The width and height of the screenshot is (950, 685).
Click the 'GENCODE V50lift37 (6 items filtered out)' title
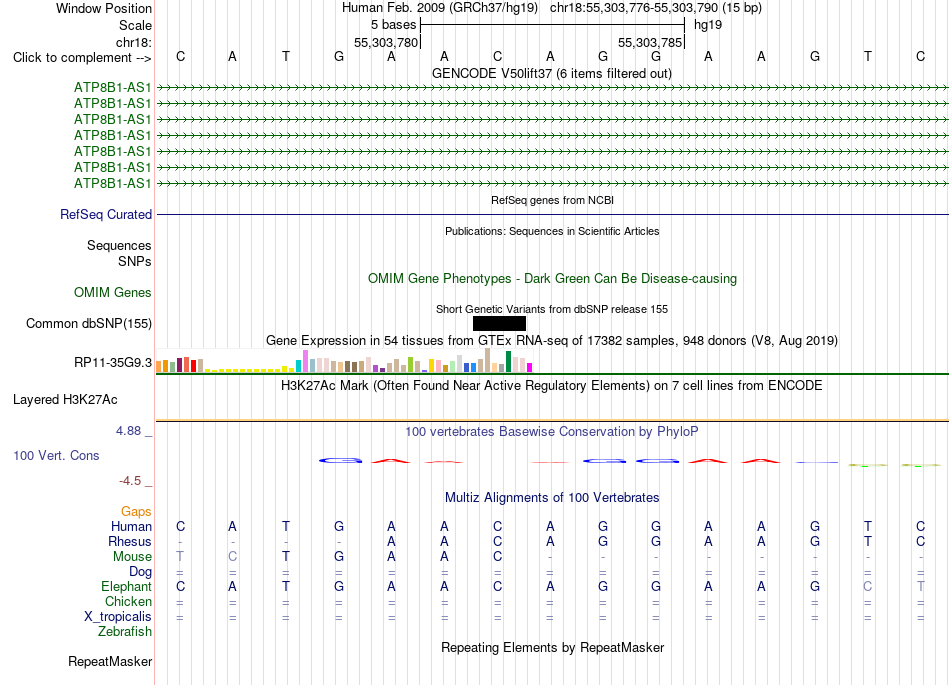pos(552,73)
